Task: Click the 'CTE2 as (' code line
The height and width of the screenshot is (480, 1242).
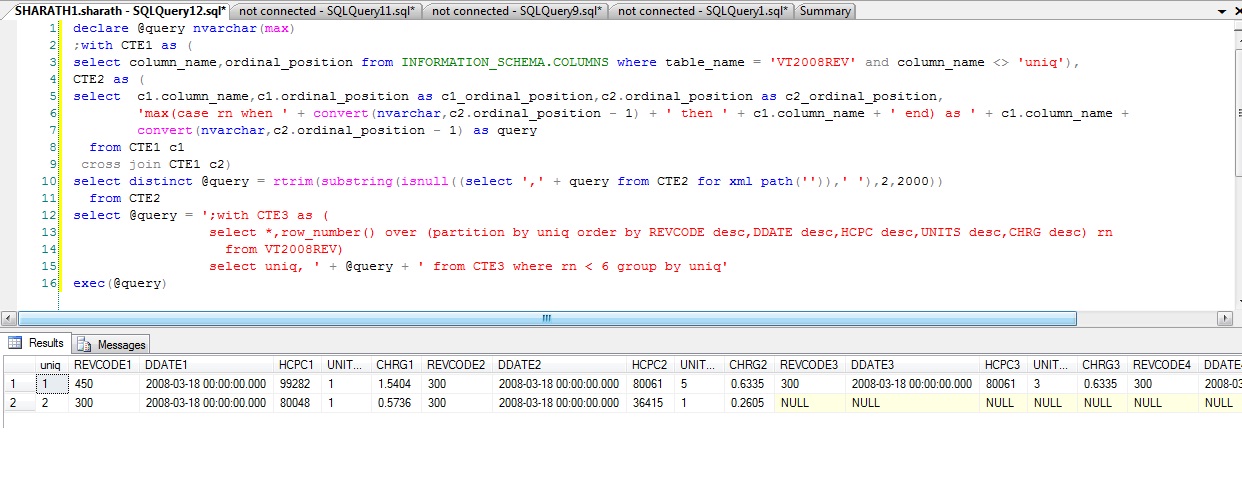Action: pyautogui.click(x=109, y=80)
